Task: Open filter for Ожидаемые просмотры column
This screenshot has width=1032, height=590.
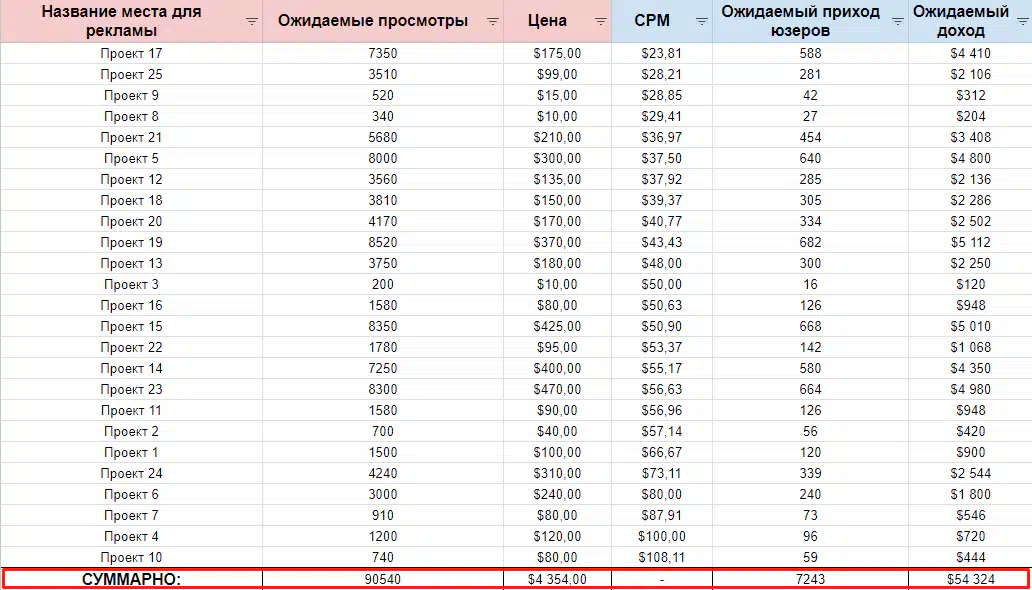Action: coord(493,22)
